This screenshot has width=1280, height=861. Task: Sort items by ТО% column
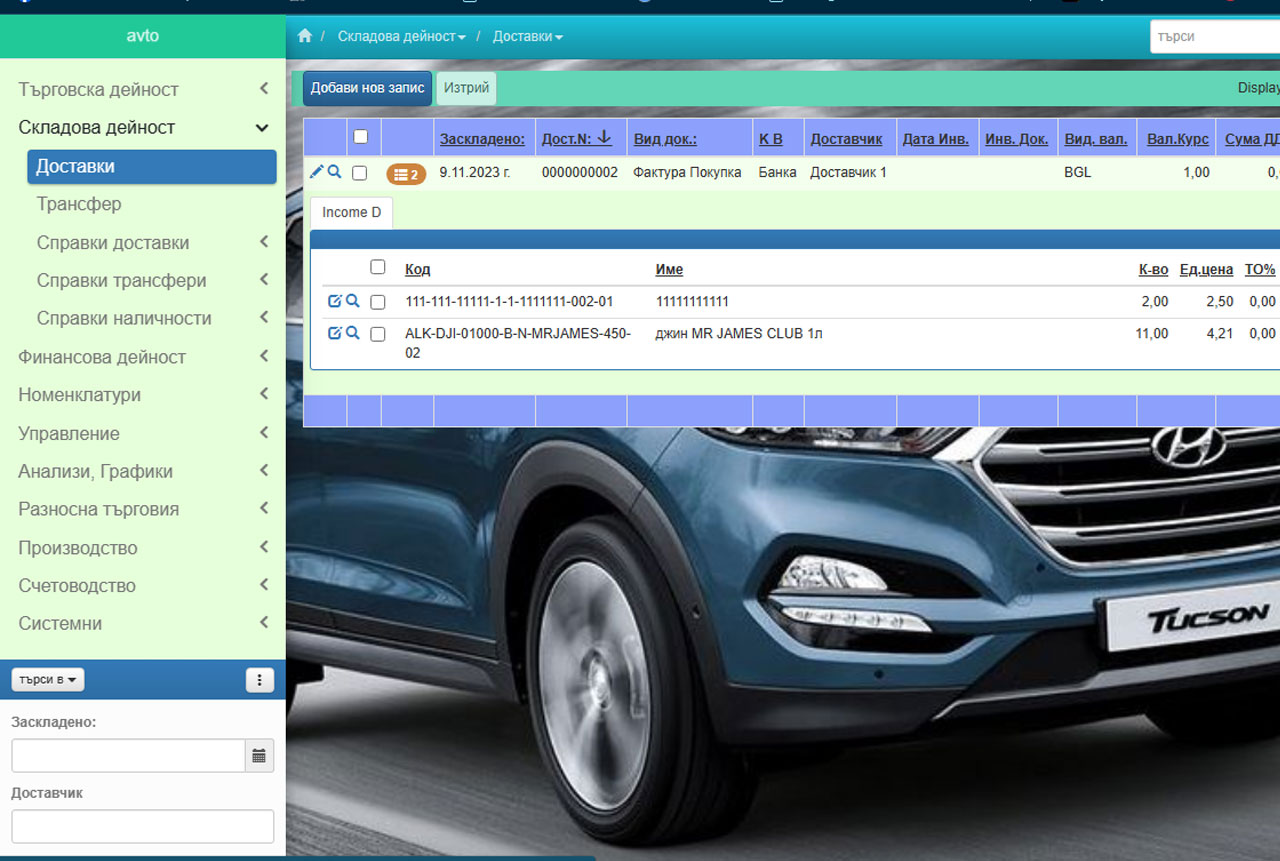pyautogui.click(x=1260, y=269)
